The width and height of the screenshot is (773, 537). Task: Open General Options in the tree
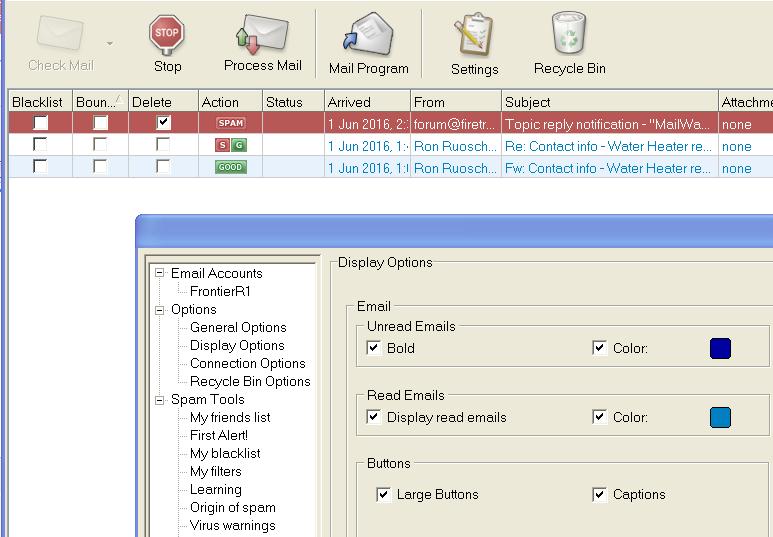click(x=238, y=327)
